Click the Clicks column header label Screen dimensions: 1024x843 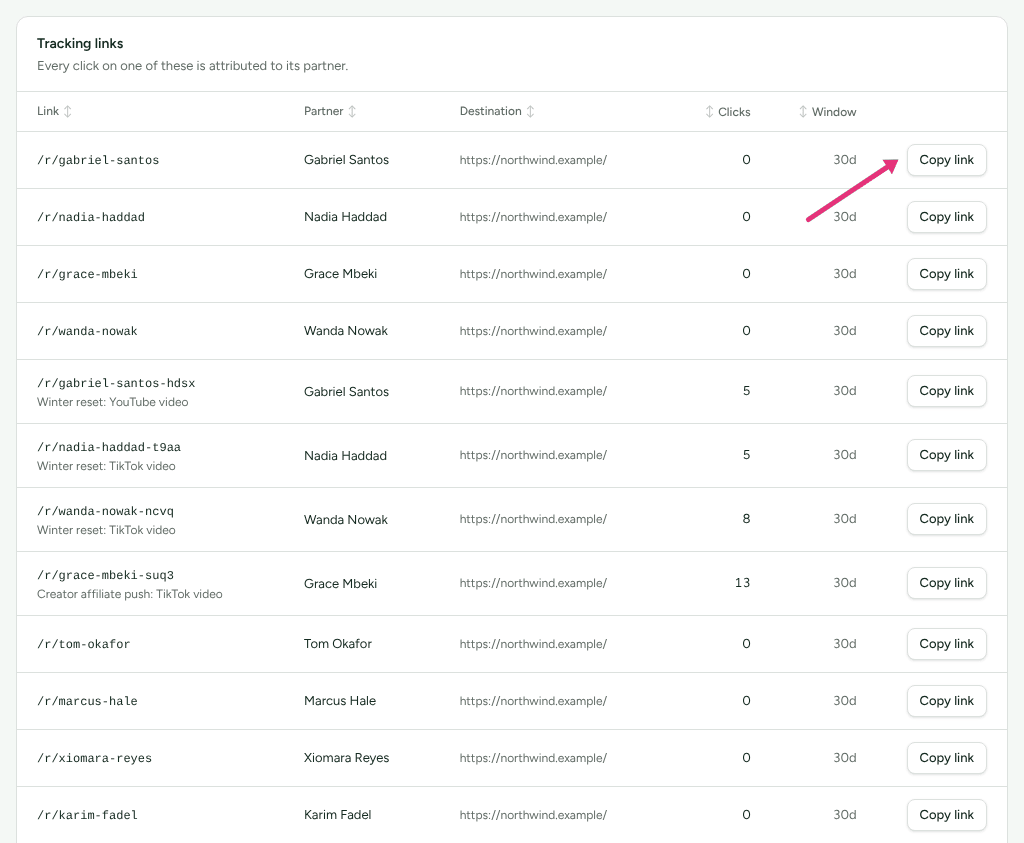[734, 112]
